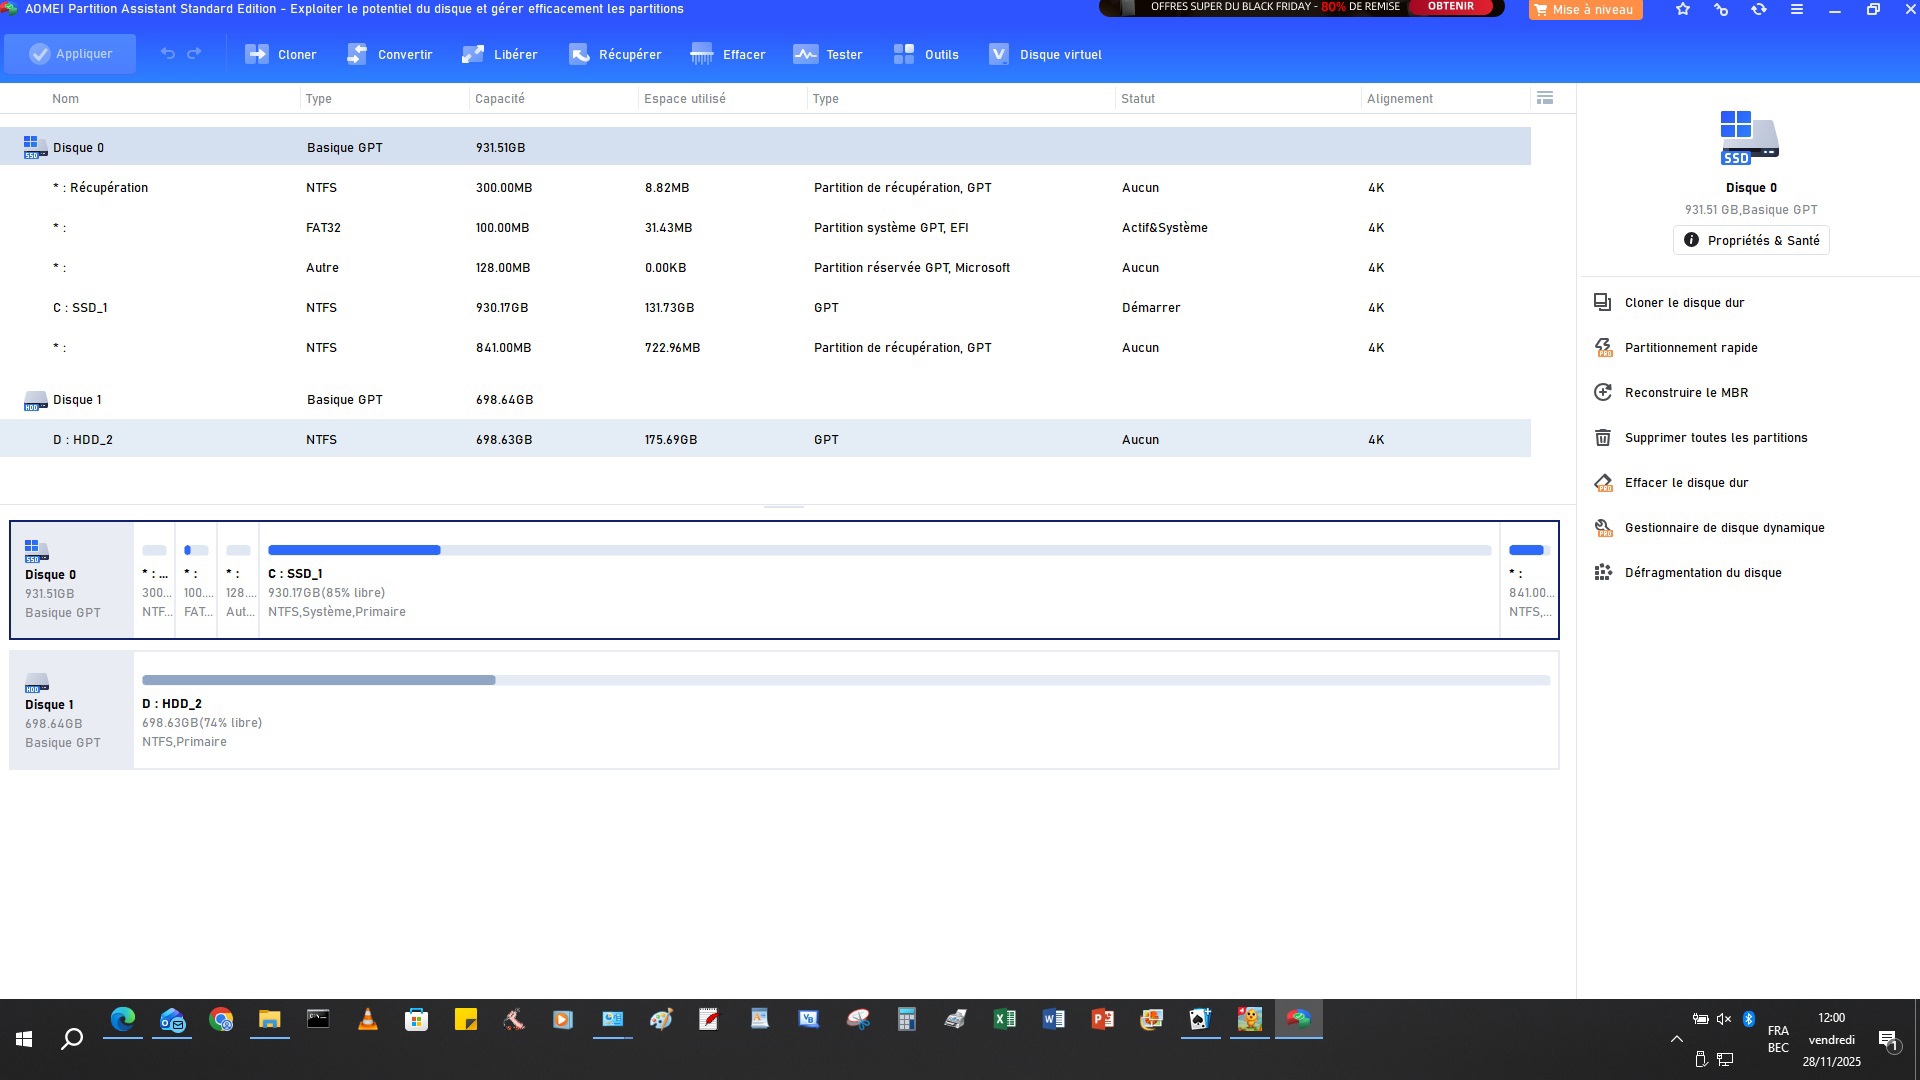
Task: Choose Supprimer toutes les partitions
Action: pyautogui.click(x=1715, y=438)
